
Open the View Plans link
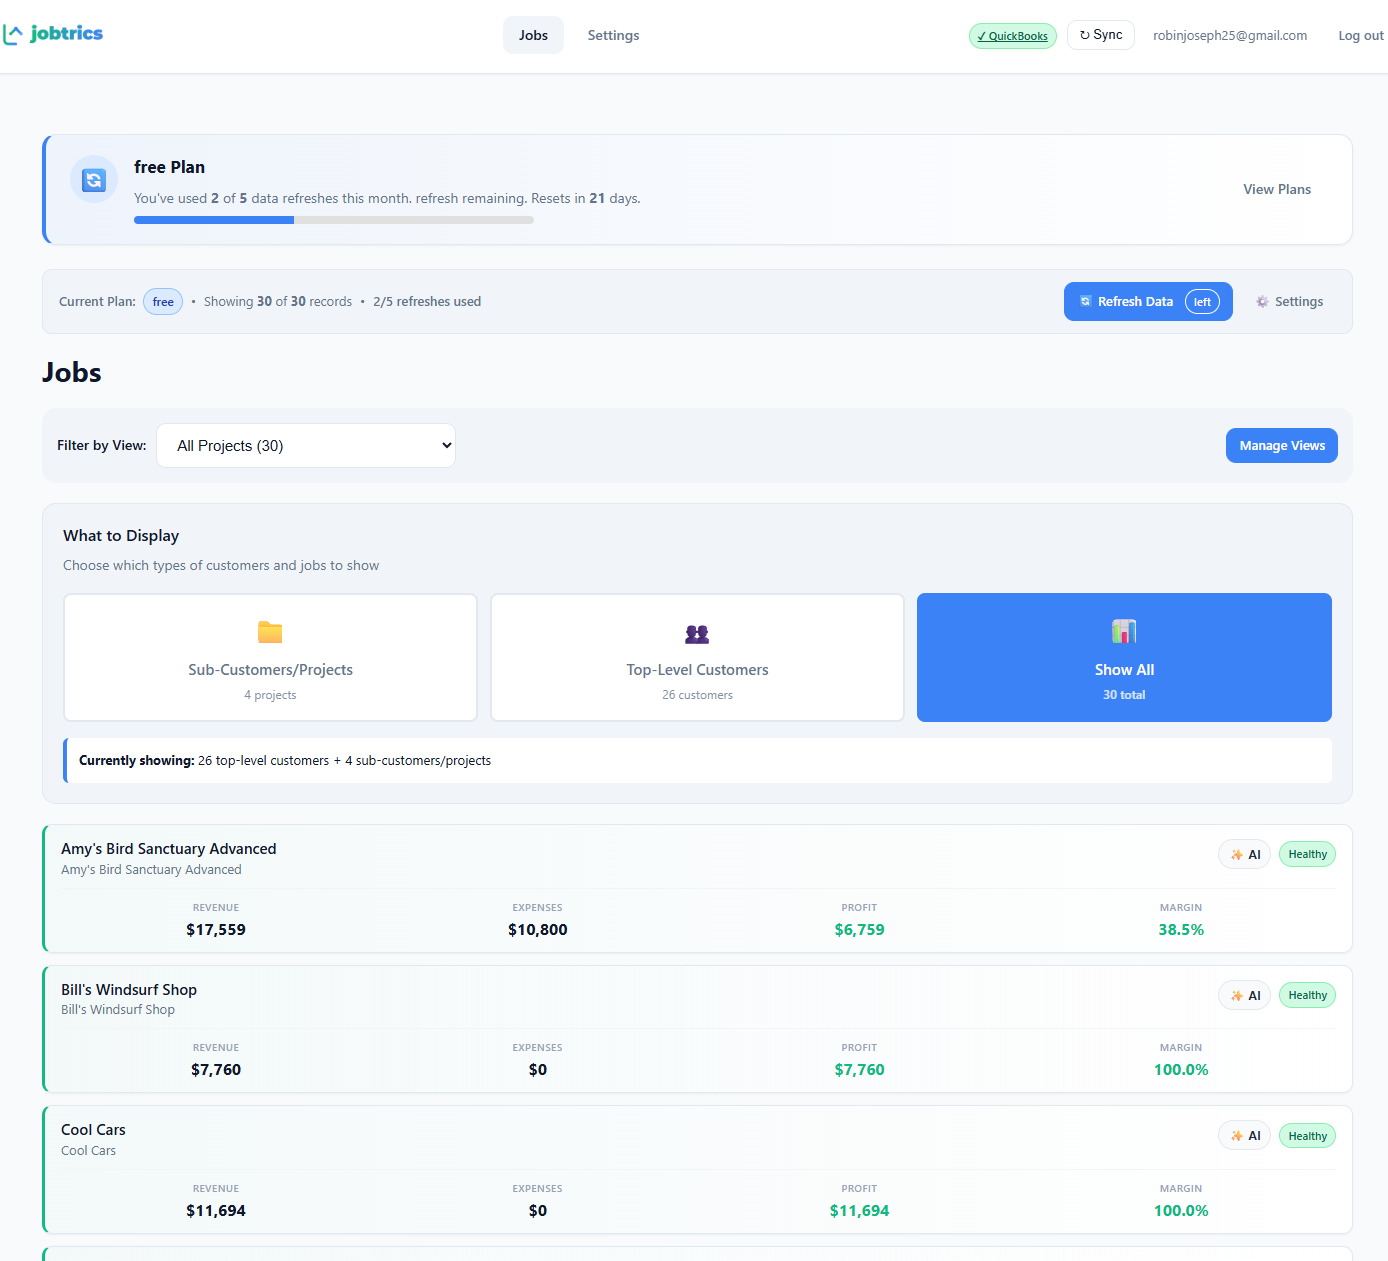(1276, 189)
